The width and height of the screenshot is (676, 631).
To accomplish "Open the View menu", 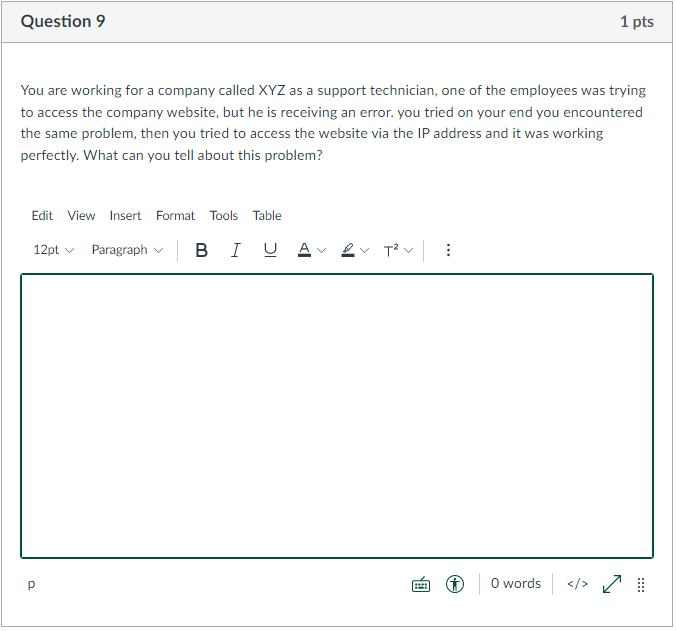I will [x=81, y=216].
